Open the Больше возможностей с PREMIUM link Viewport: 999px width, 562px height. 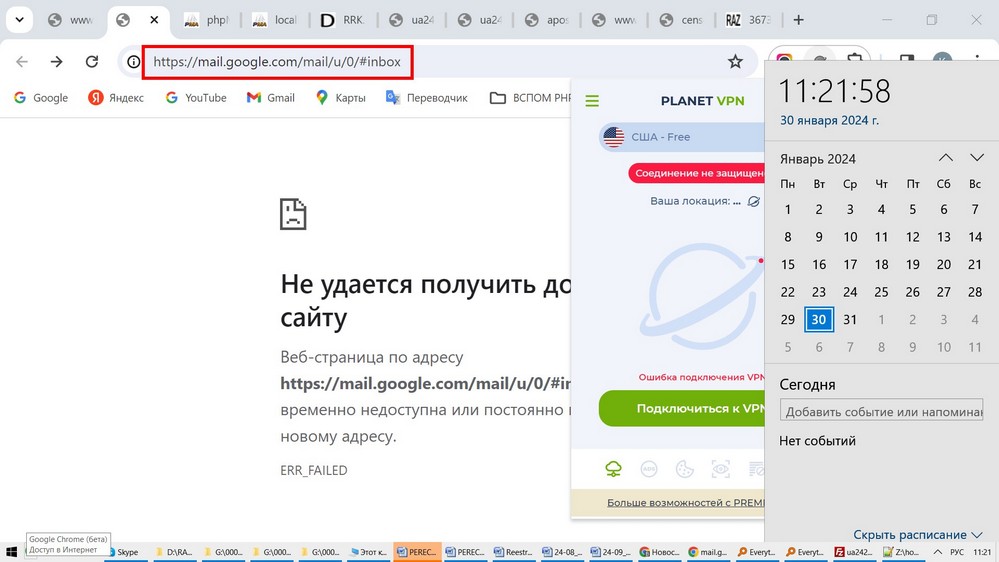coord(685,503)
